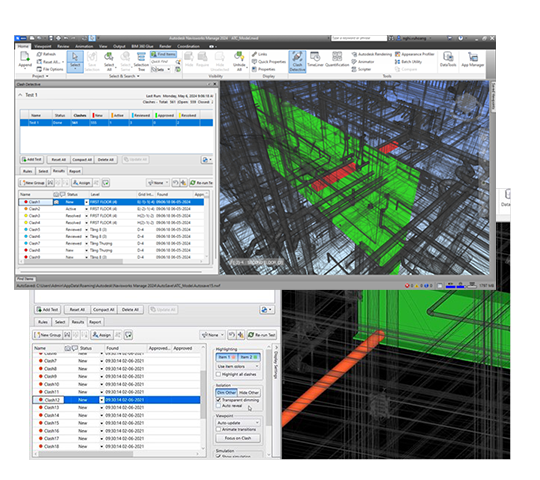Image resolution: width=540 pixels, height=480 pixels.
Task: Toggle the Highlight all clashes checkbox
Action: pyautogui.click(x=218, y=374)
